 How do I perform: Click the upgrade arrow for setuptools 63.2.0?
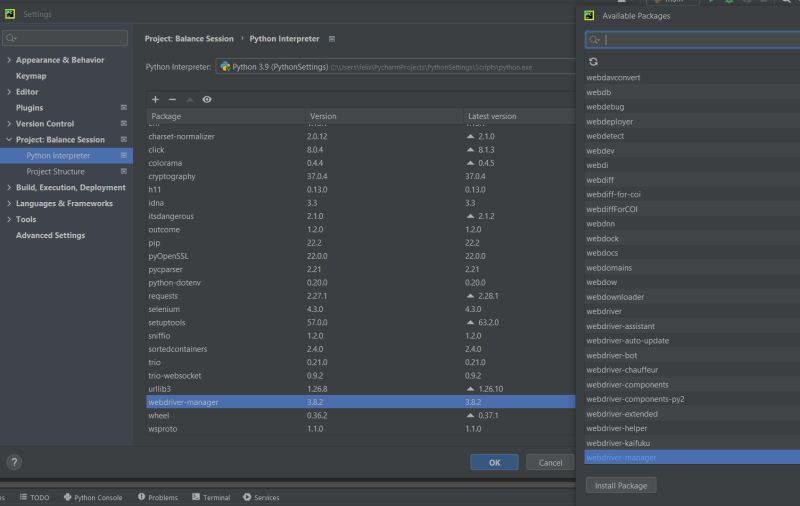coord(470,322)
